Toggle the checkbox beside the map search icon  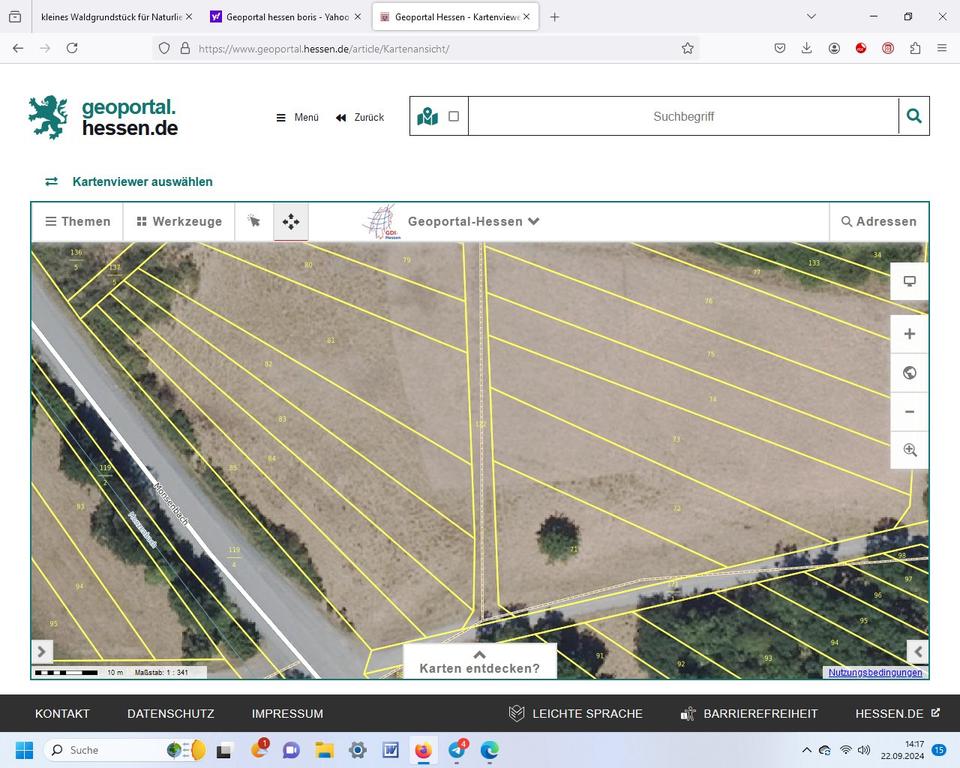click(x=453, y=116)
